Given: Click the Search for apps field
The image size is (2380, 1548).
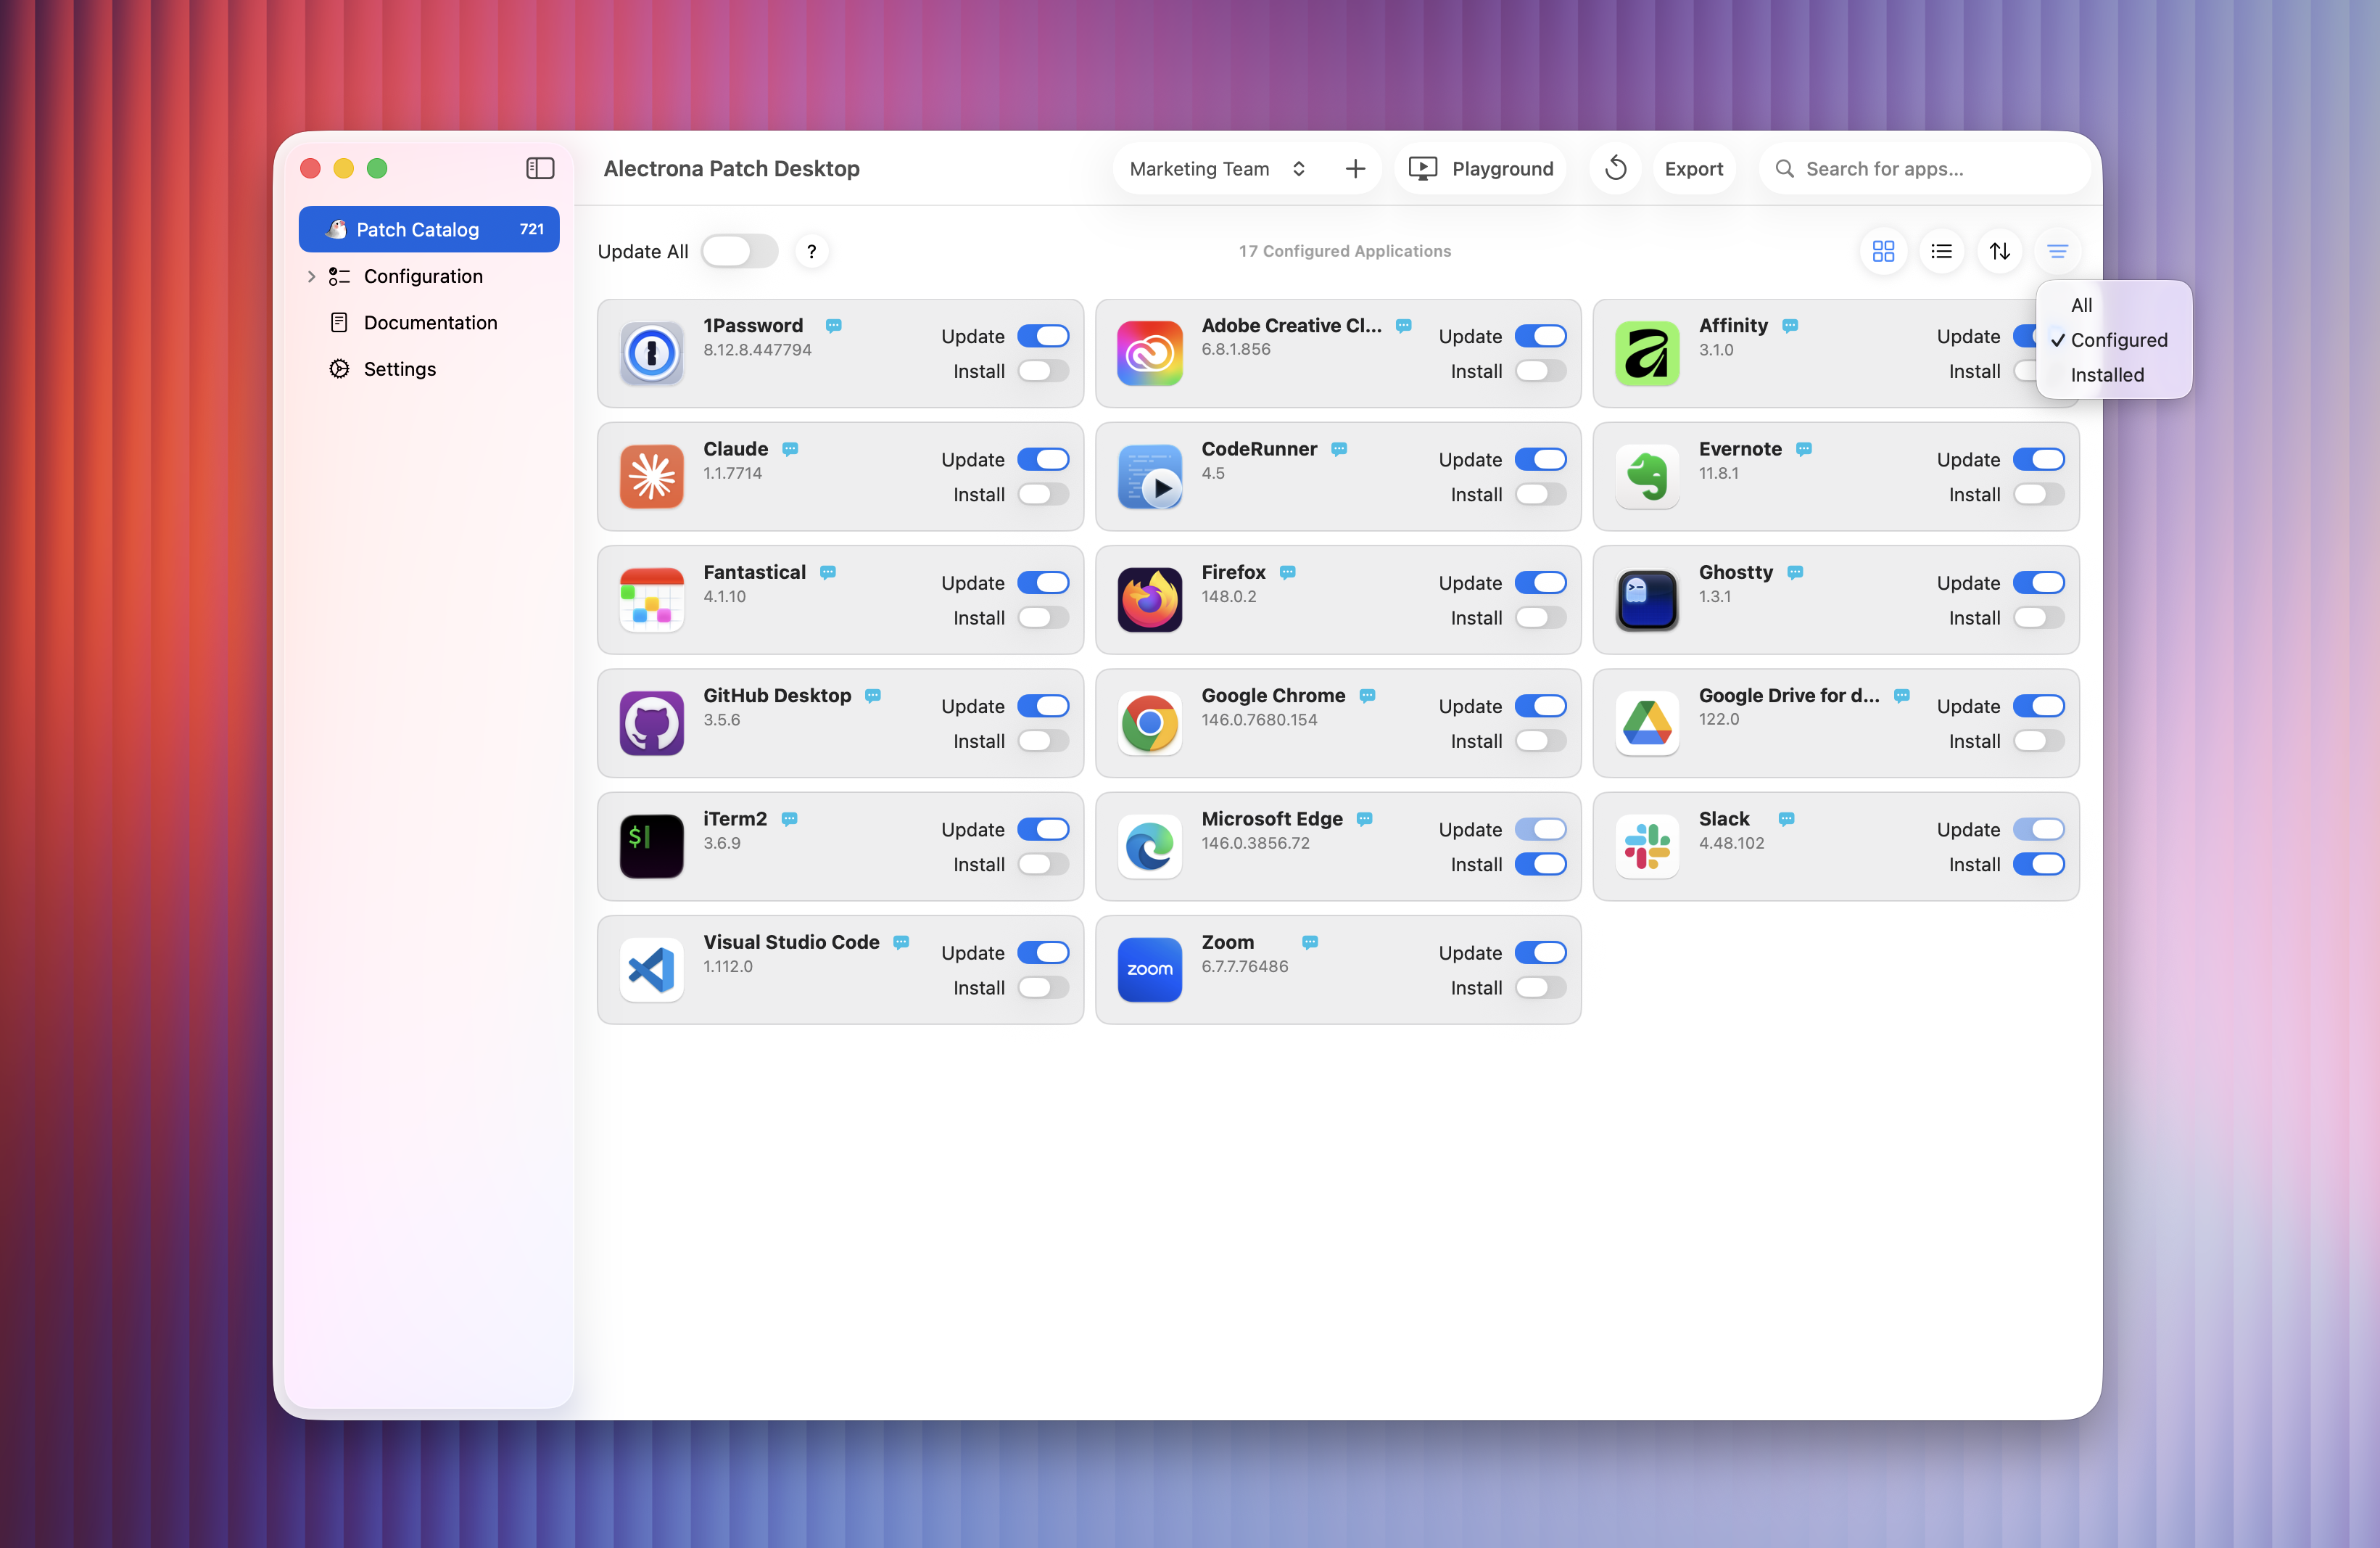Looking at the screenshot, I should pos(1924,168).
